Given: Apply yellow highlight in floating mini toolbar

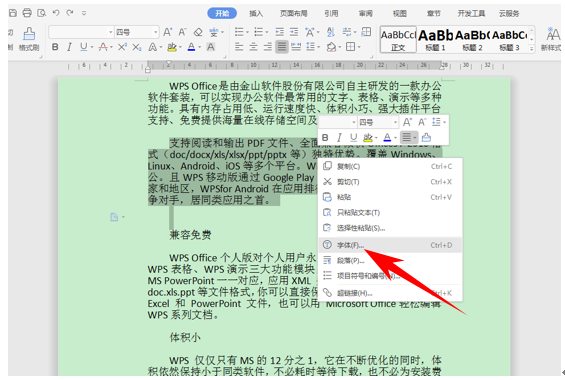Looking at the screenshot, I should (368, 138).
